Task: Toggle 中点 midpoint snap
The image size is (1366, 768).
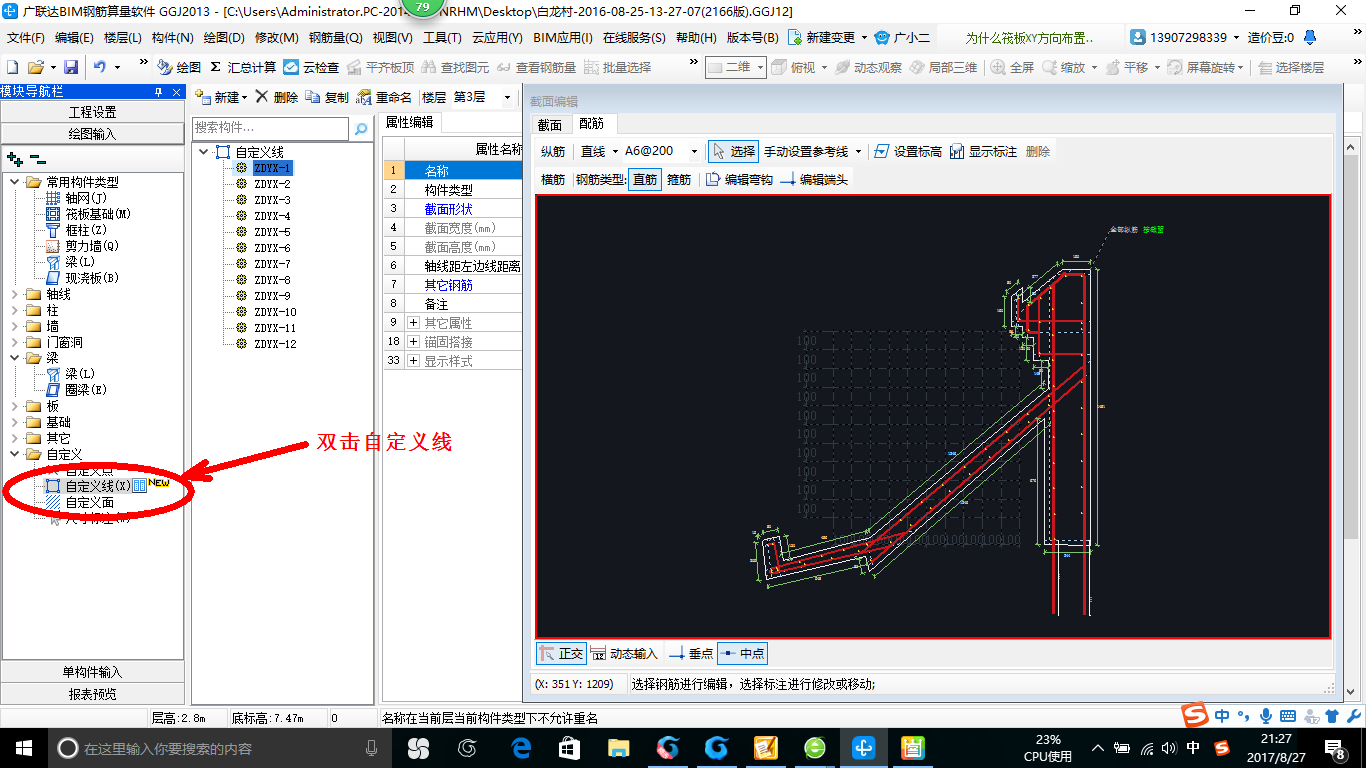Action: tap(742, 653)
